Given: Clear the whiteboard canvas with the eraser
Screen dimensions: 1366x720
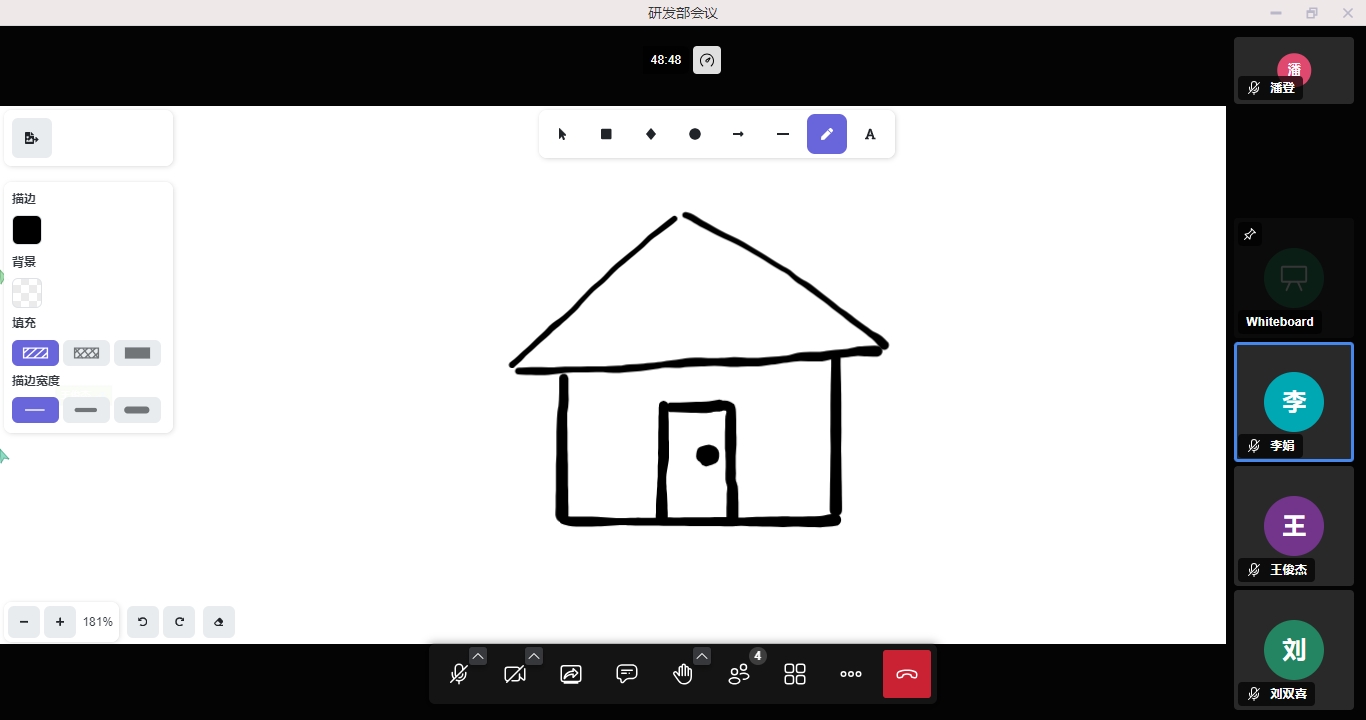Looking at the screenshot, I should (219, 622).
